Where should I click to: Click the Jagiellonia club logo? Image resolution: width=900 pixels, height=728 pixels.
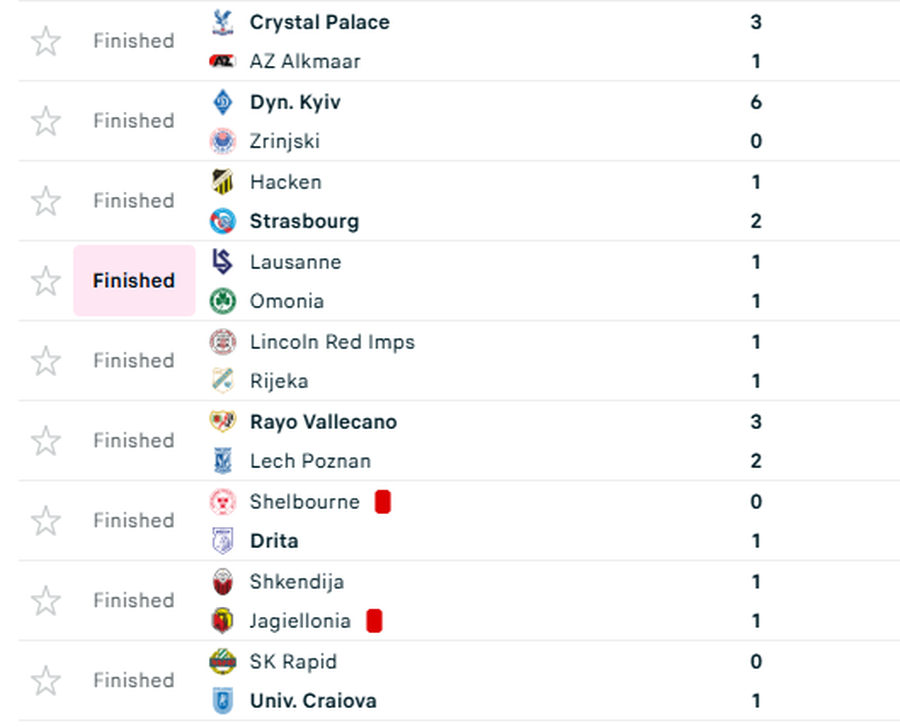pos(222,621)
